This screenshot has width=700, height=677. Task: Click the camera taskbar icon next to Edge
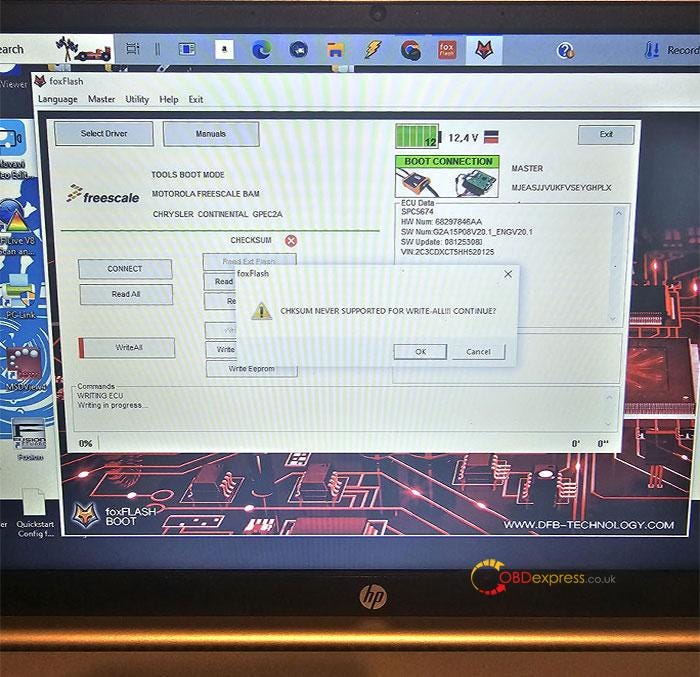(299, 50)
